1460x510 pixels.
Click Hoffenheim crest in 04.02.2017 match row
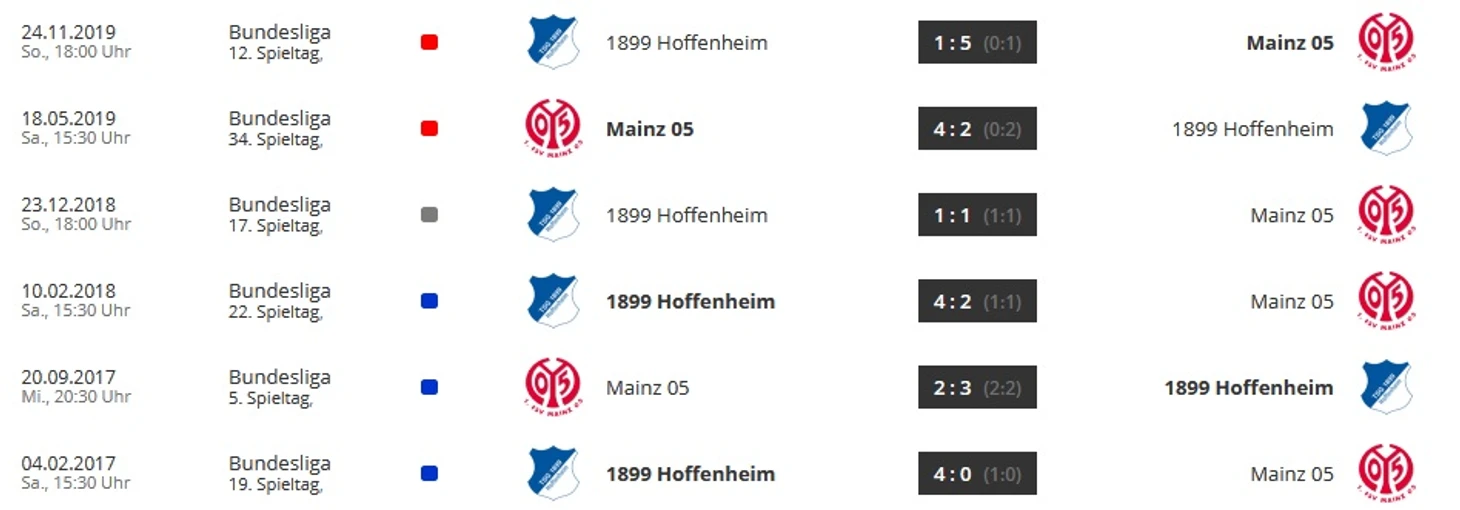[553, 472]
